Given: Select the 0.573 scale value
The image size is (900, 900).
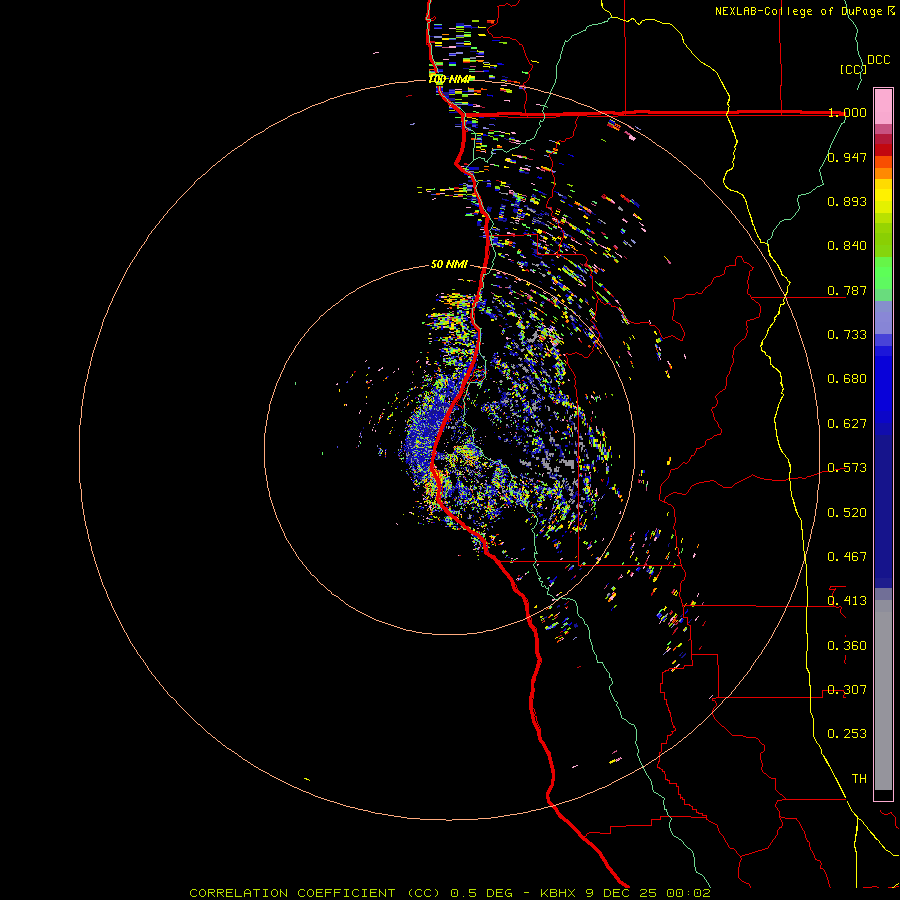Looking at the screenshot, I should (x=847, y=468).
